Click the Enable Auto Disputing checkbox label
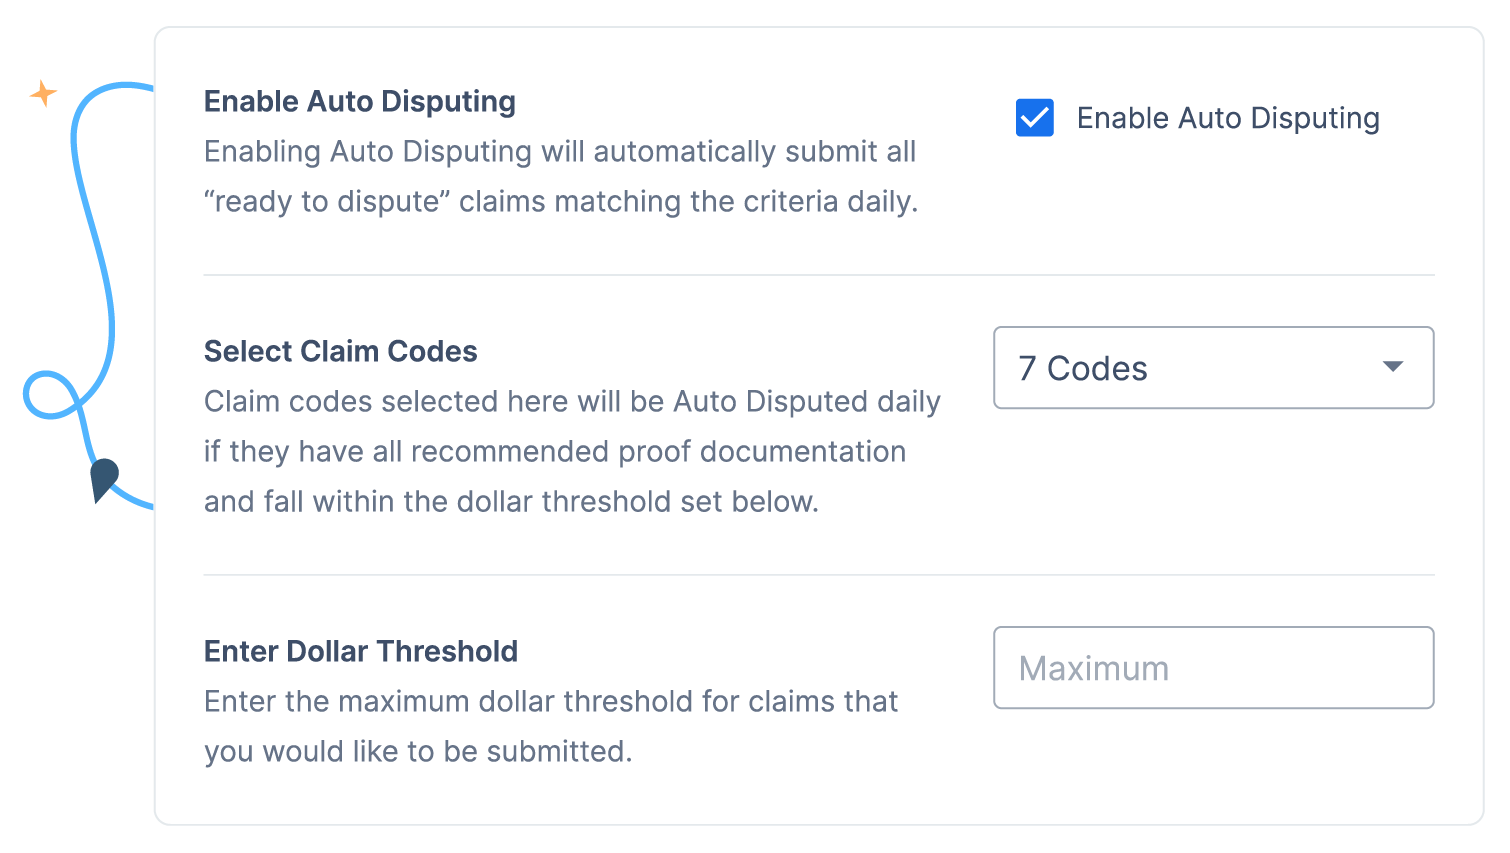The height and width of the screenshot is (853, 1510). tap(1228, 118)
